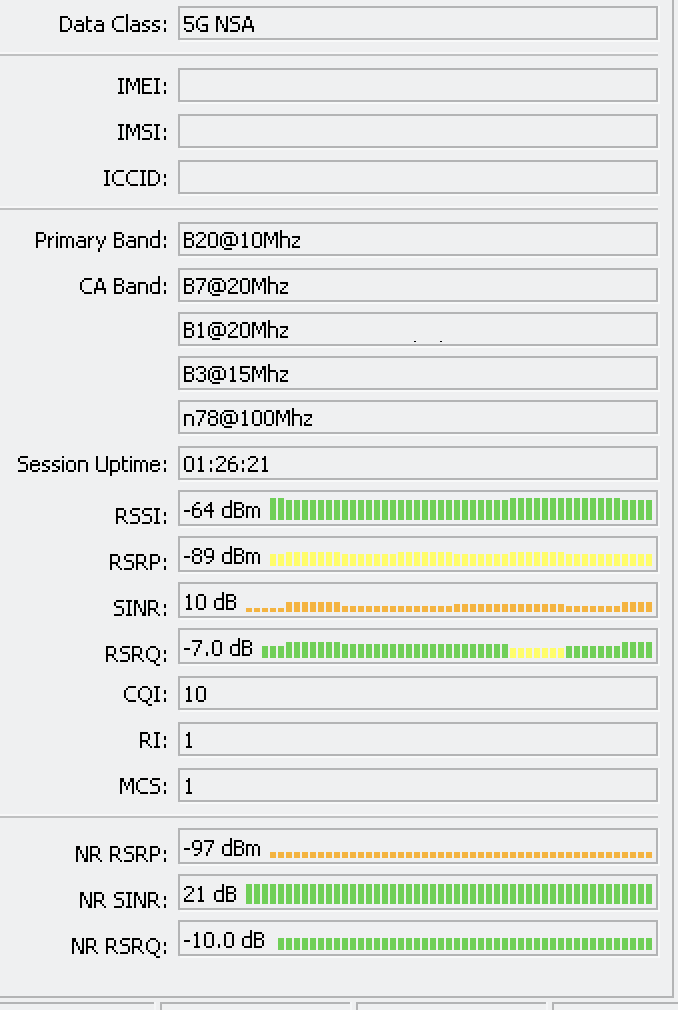Click the Data Class field showing 5G NSA
Screen dimensions: 678x1010
(x=417, y=24)
